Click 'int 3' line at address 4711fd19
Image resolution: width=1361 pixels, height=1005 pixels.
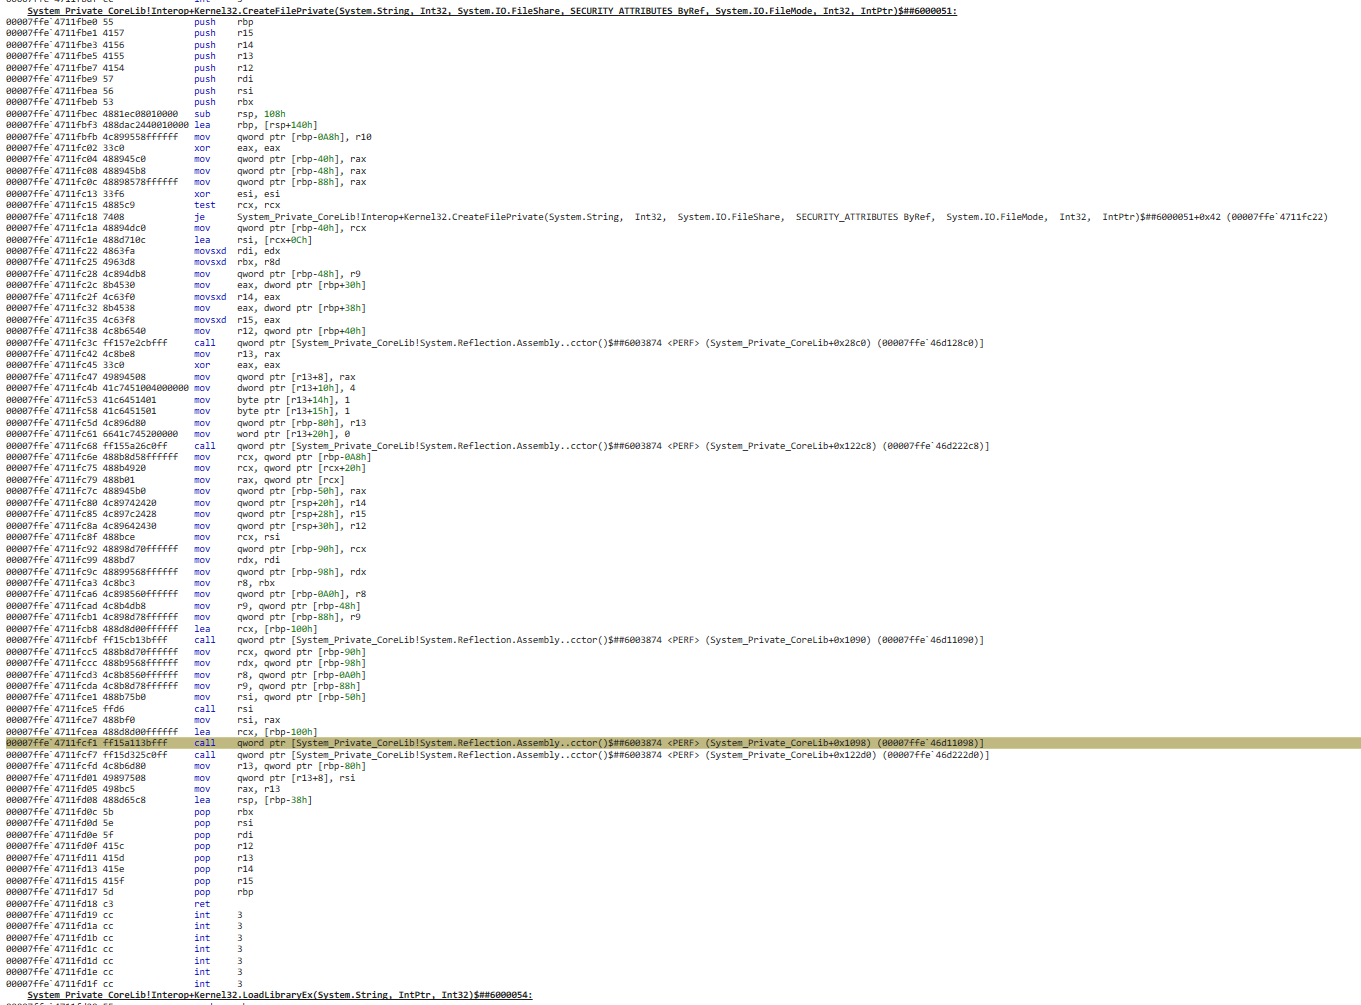click(124, 915)
